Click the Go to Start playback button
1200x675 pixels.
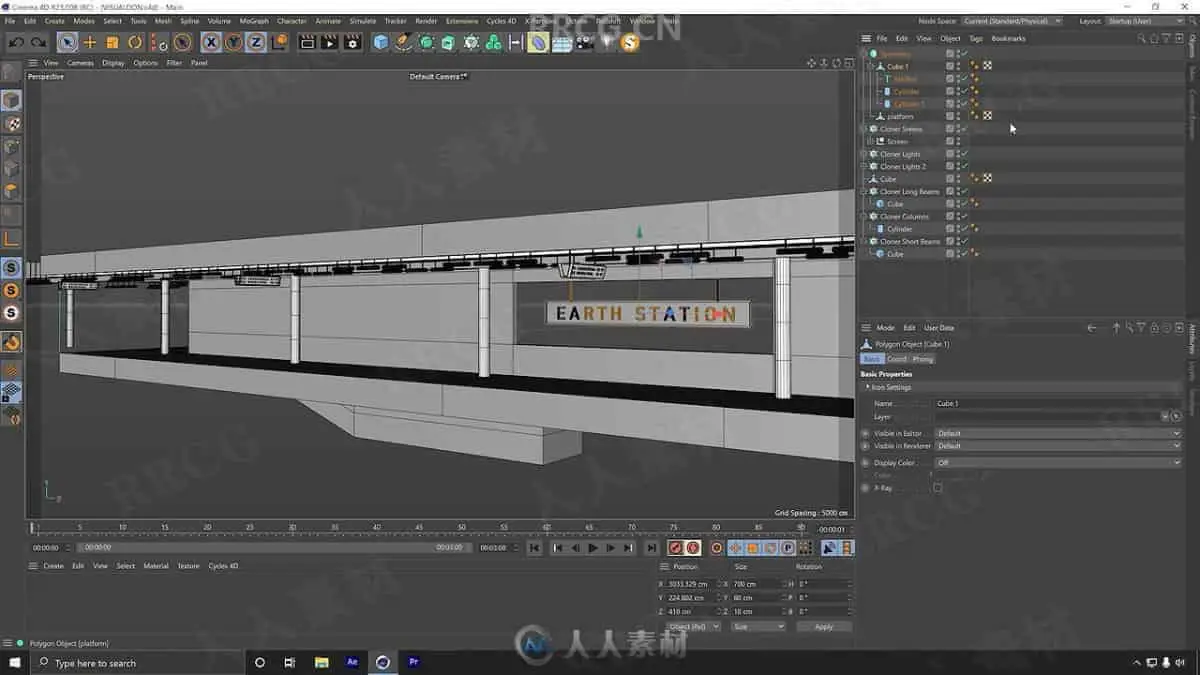click(x=535, y=548)
